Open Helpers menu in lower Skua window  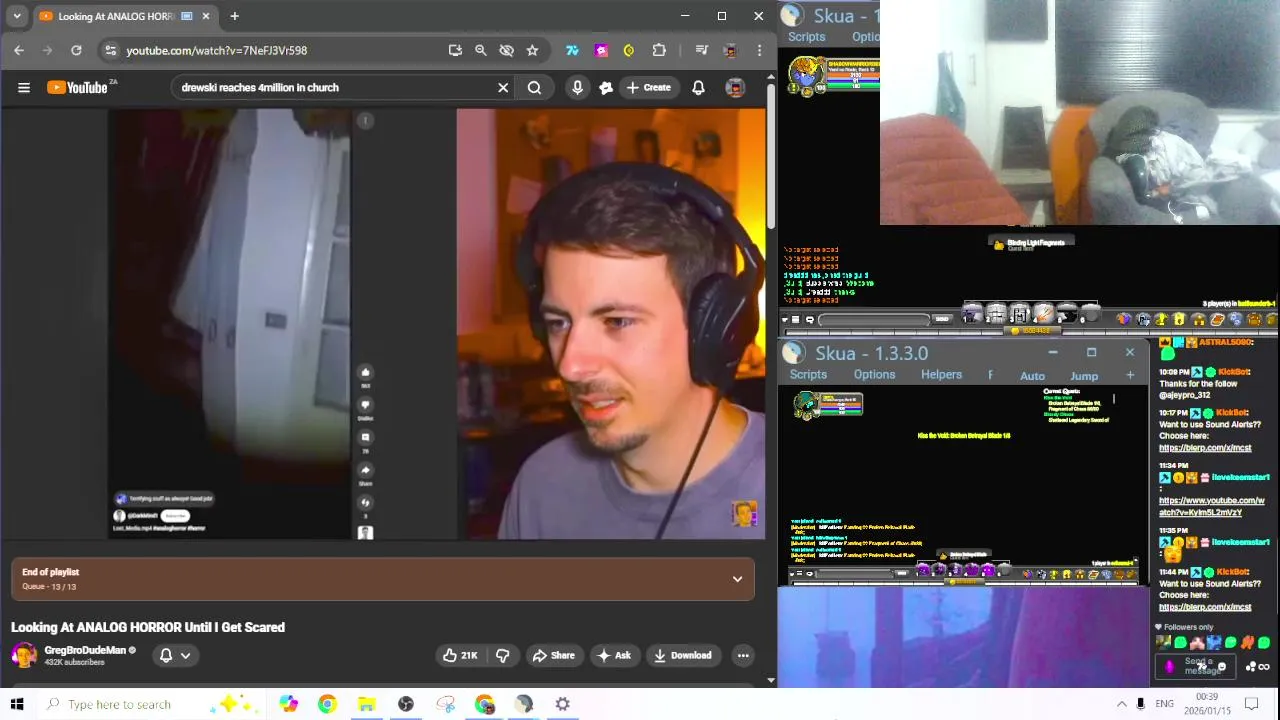[941, 375]
